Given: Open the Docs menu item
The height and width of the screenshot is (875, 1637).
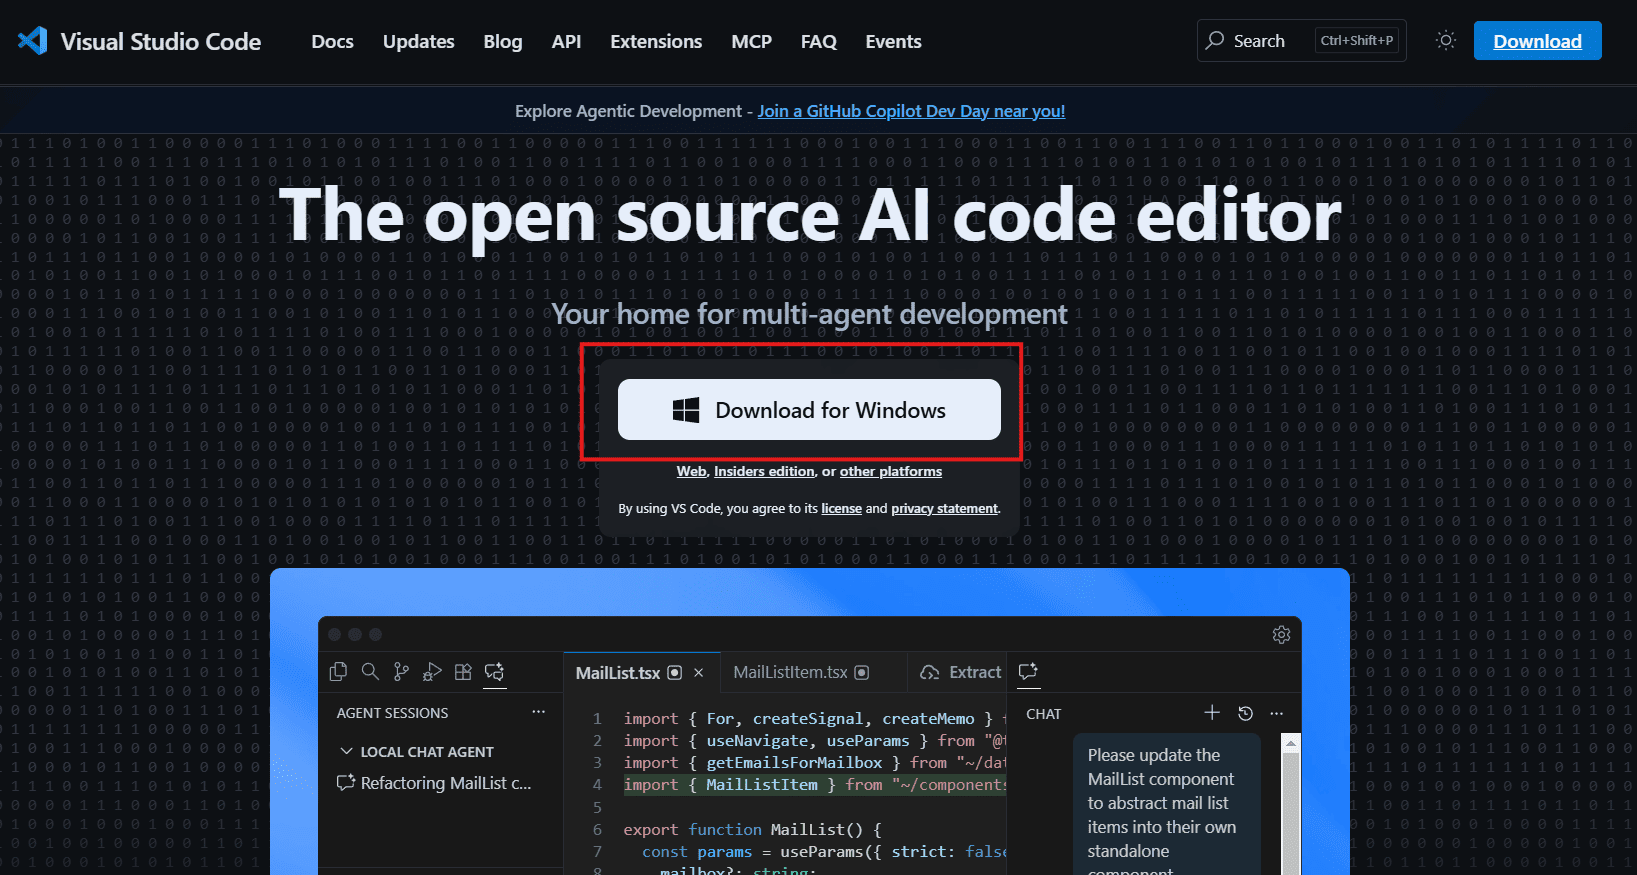Looking at the screenshot, I should click(333, 42).
